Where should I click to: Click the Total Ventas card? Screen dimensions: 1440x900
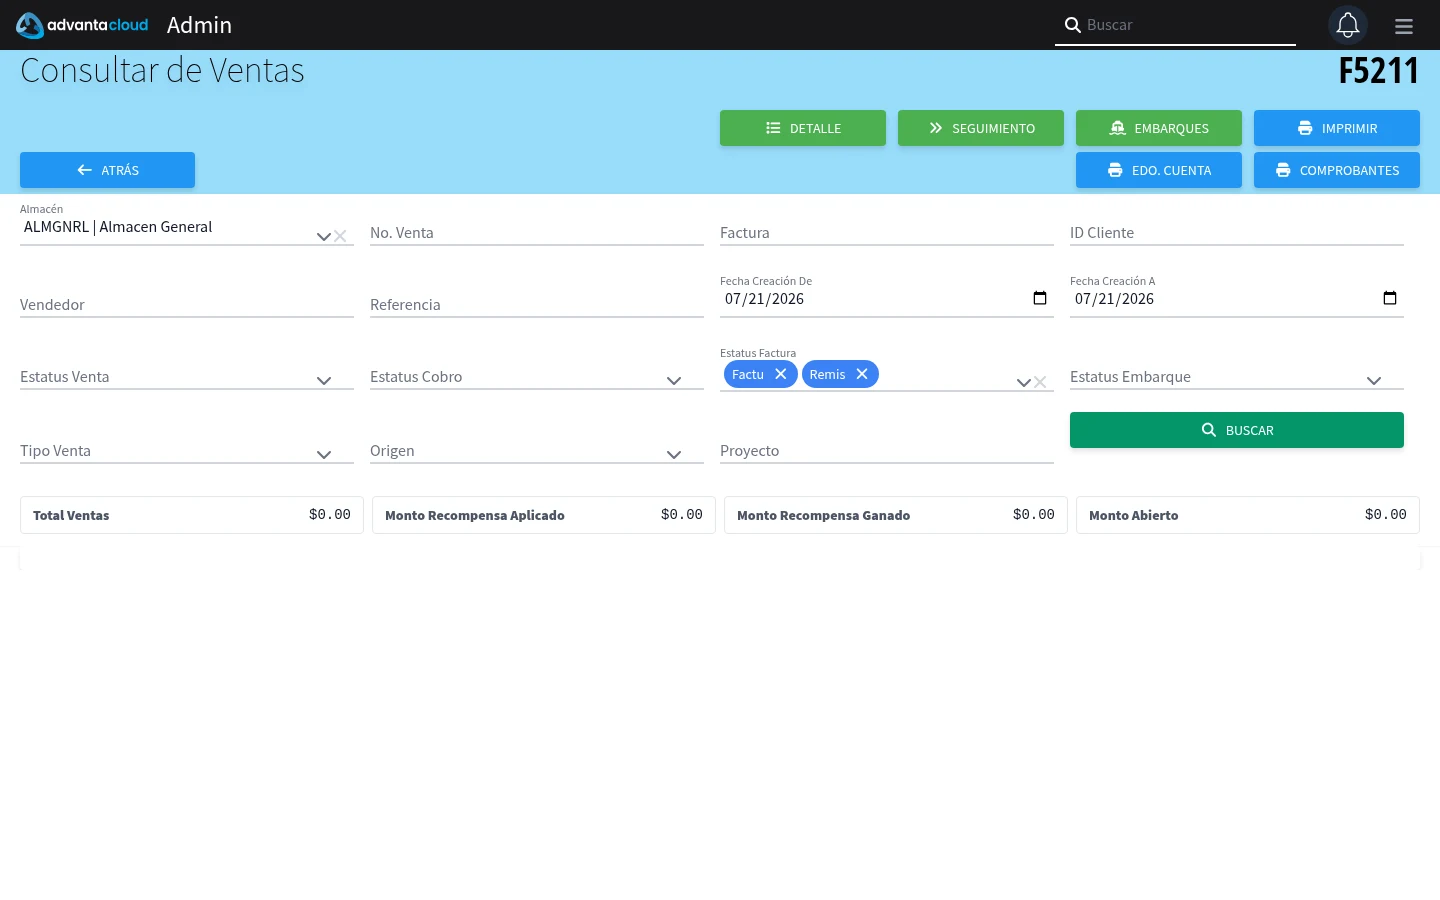[x=192, y=515]
